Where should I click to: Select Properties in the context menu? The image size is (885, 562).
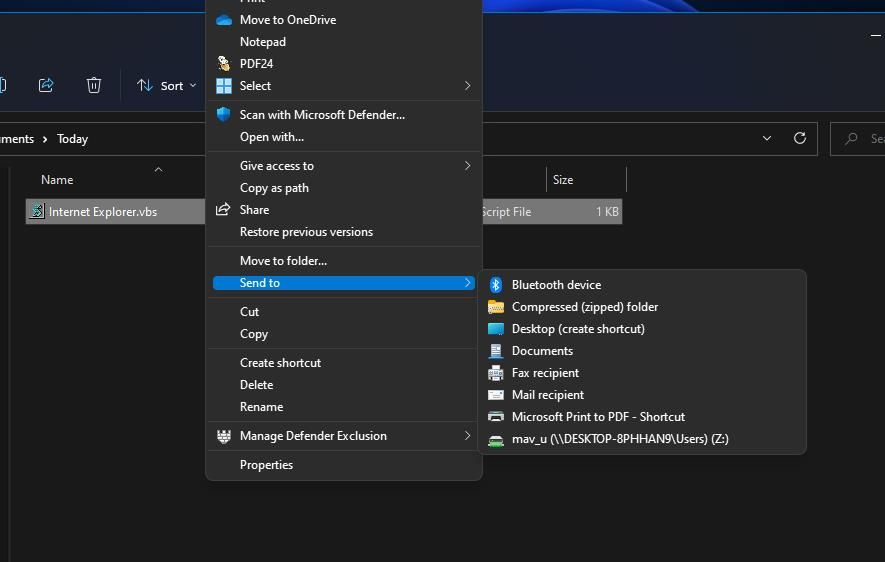pyautogui.click(x=266, y=465)
